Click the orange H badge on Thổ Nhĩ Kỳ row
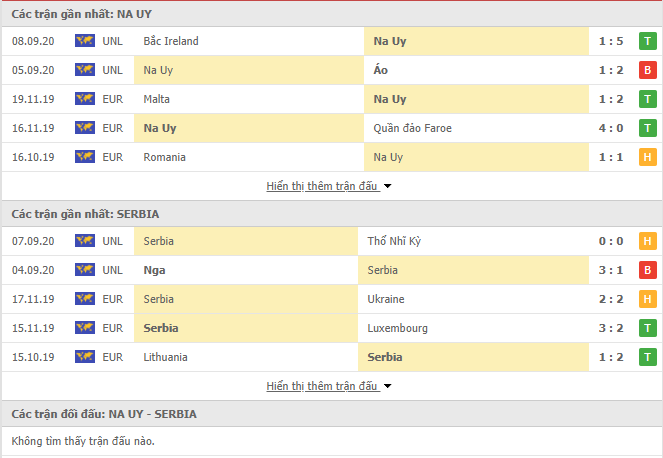 click(x=647, y=241)
